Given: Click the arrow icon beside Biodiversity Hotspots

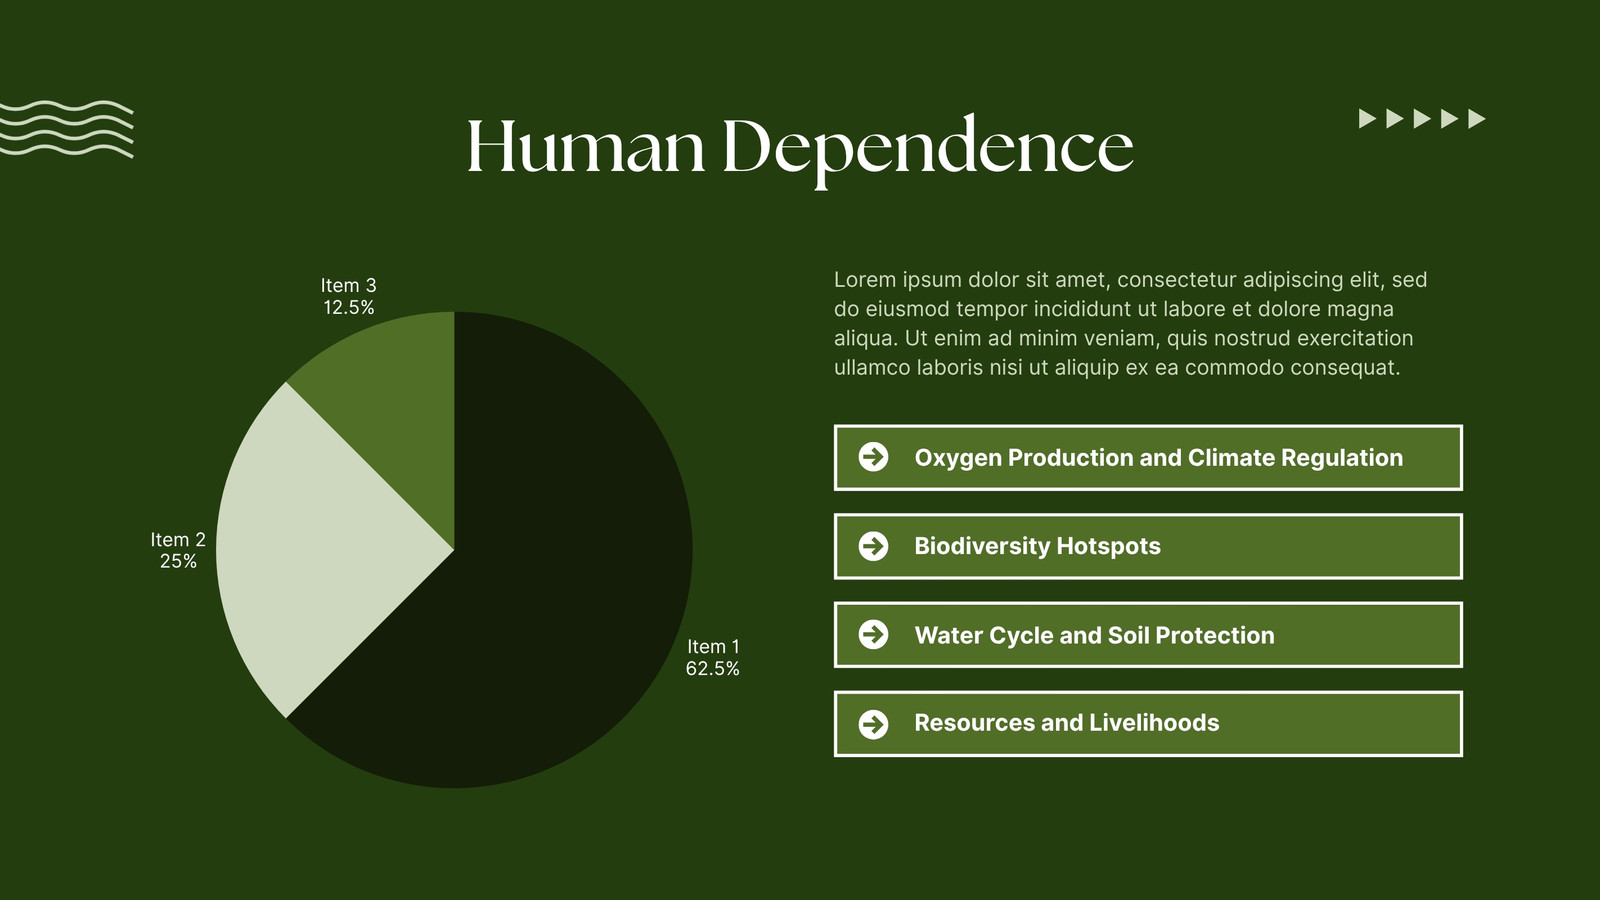Looking at the screenshot, I should point(873,546).
